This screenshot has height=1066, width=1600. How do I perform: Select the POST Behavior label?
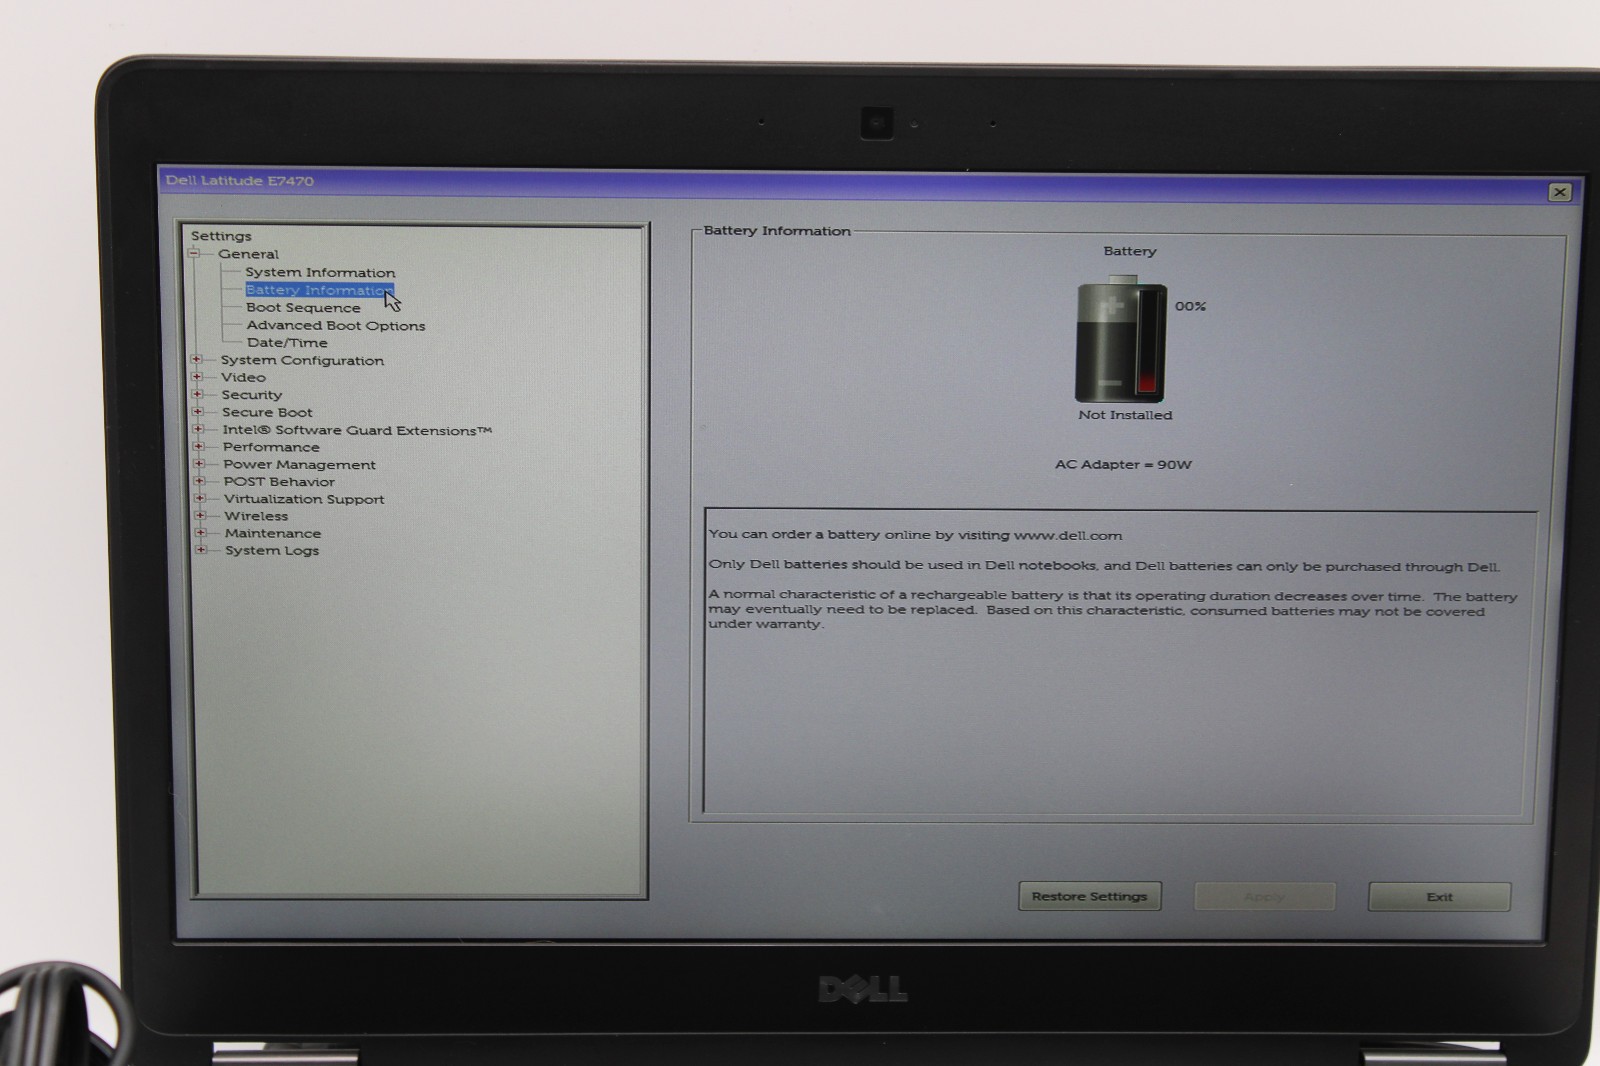coord(279,481)
